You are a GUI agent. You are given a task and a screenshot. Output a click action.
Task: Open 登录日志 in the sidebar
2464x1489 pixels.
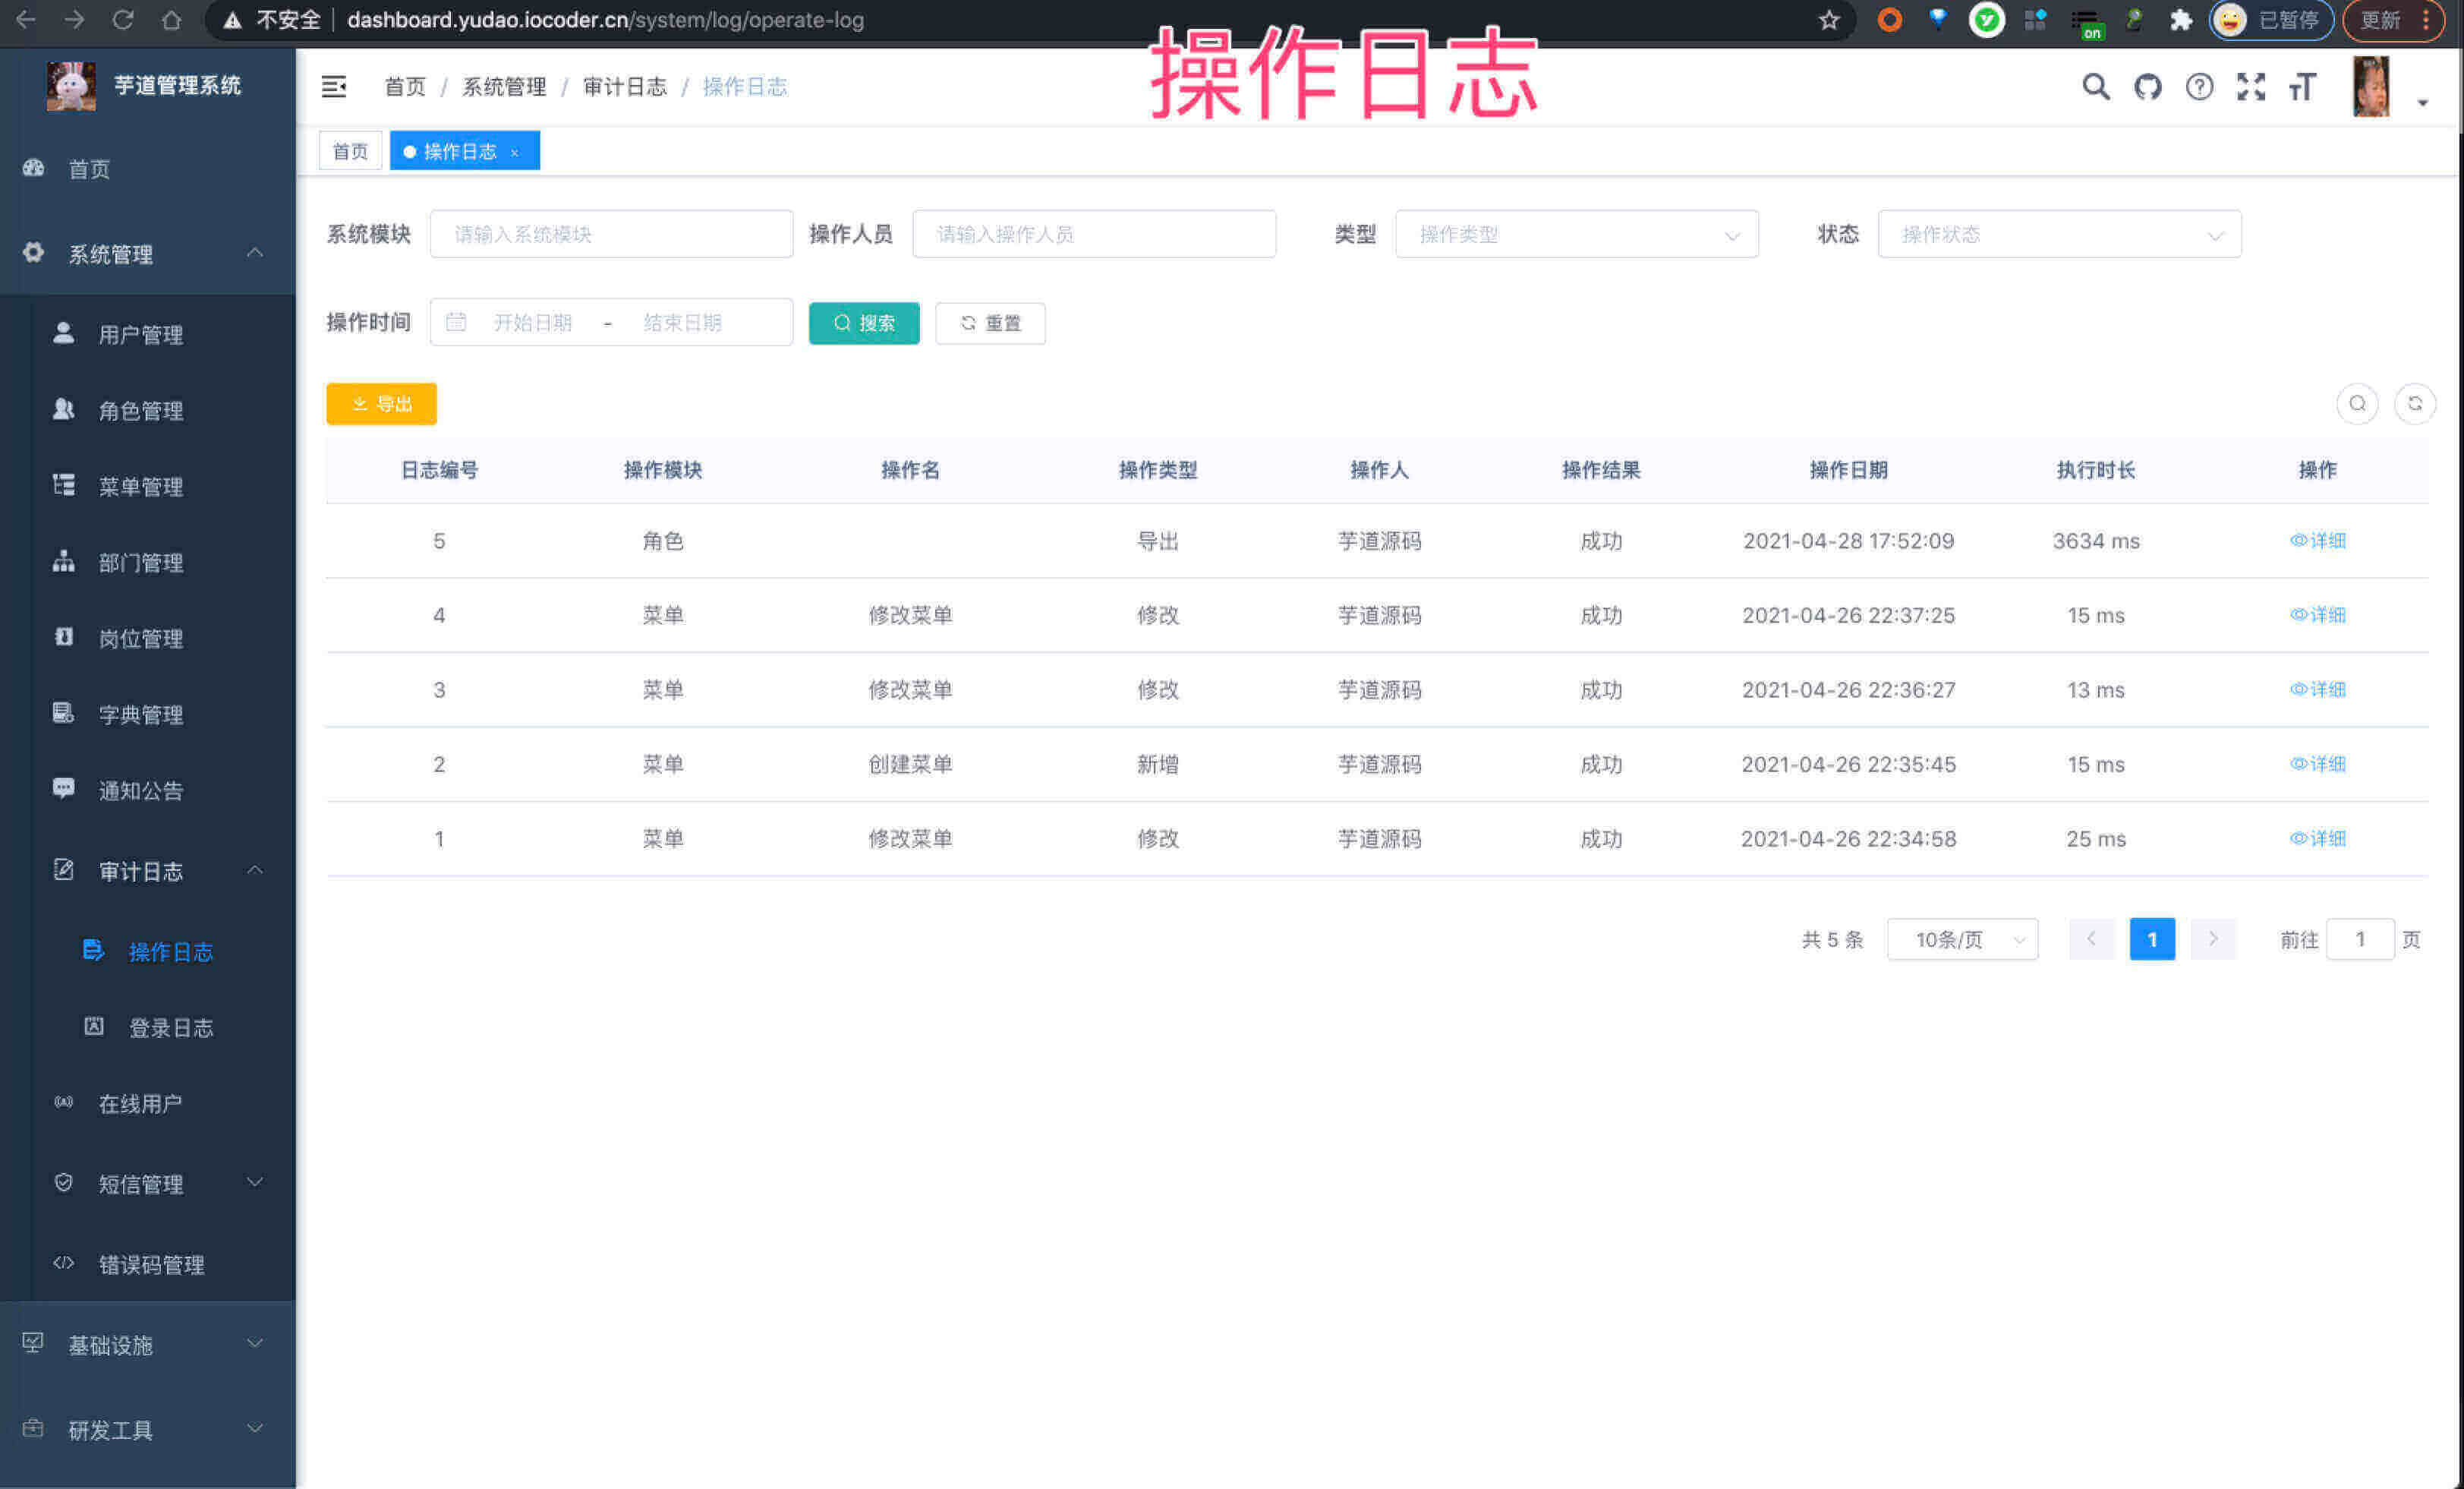pos(171,1027)
